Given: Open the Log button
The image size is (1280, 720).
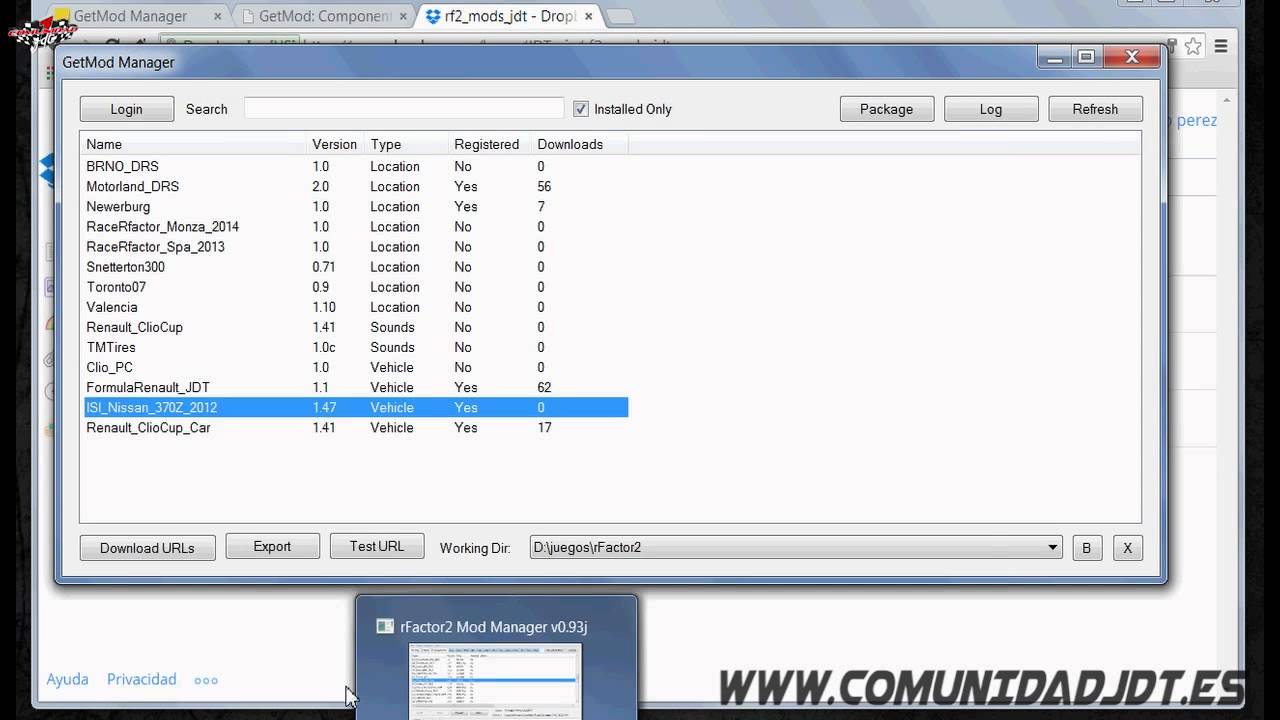Looking at the screenshot, I should click(x=991, y=109).
